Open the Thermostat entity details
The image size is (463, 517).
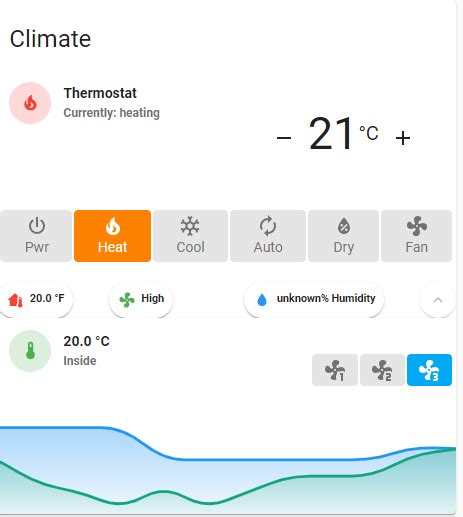pos(100,93)
